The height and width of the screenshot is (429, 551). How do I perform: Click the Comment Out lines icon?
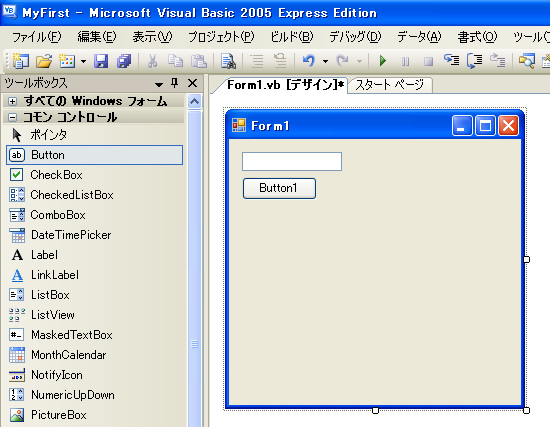click(257, 61)
